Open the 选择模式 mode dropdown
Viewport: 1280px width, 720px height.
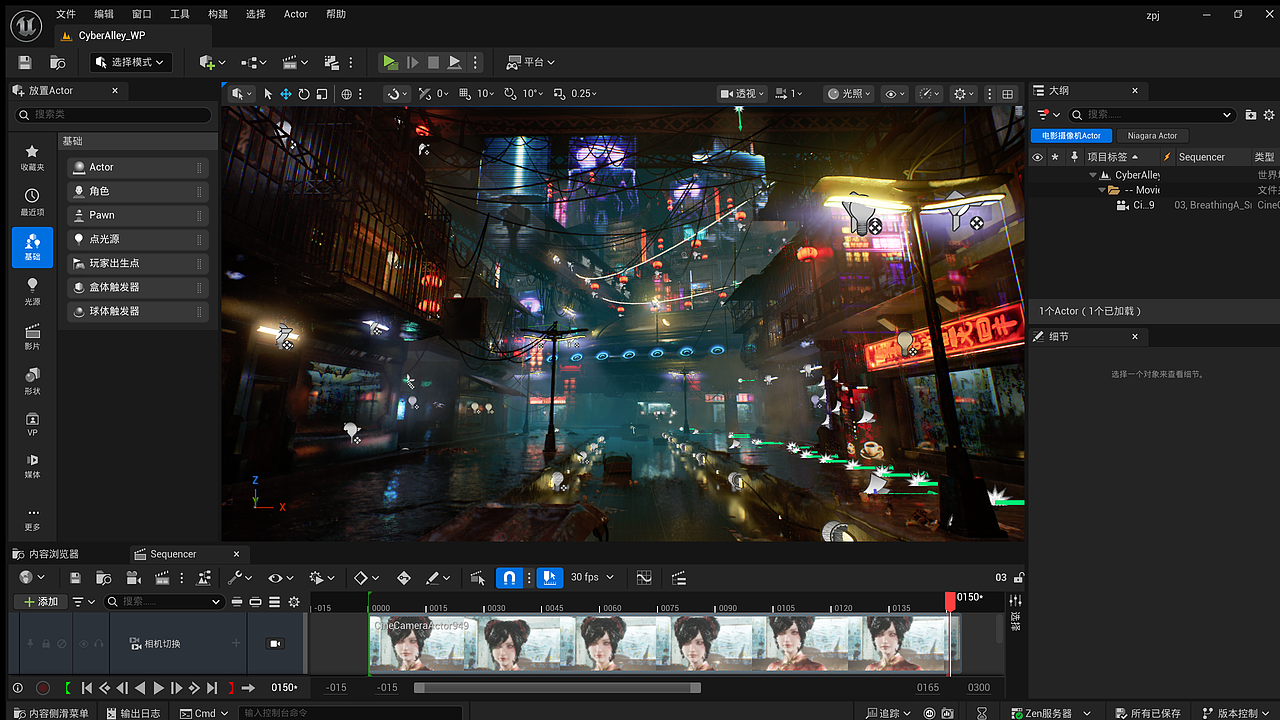(131, 62)
